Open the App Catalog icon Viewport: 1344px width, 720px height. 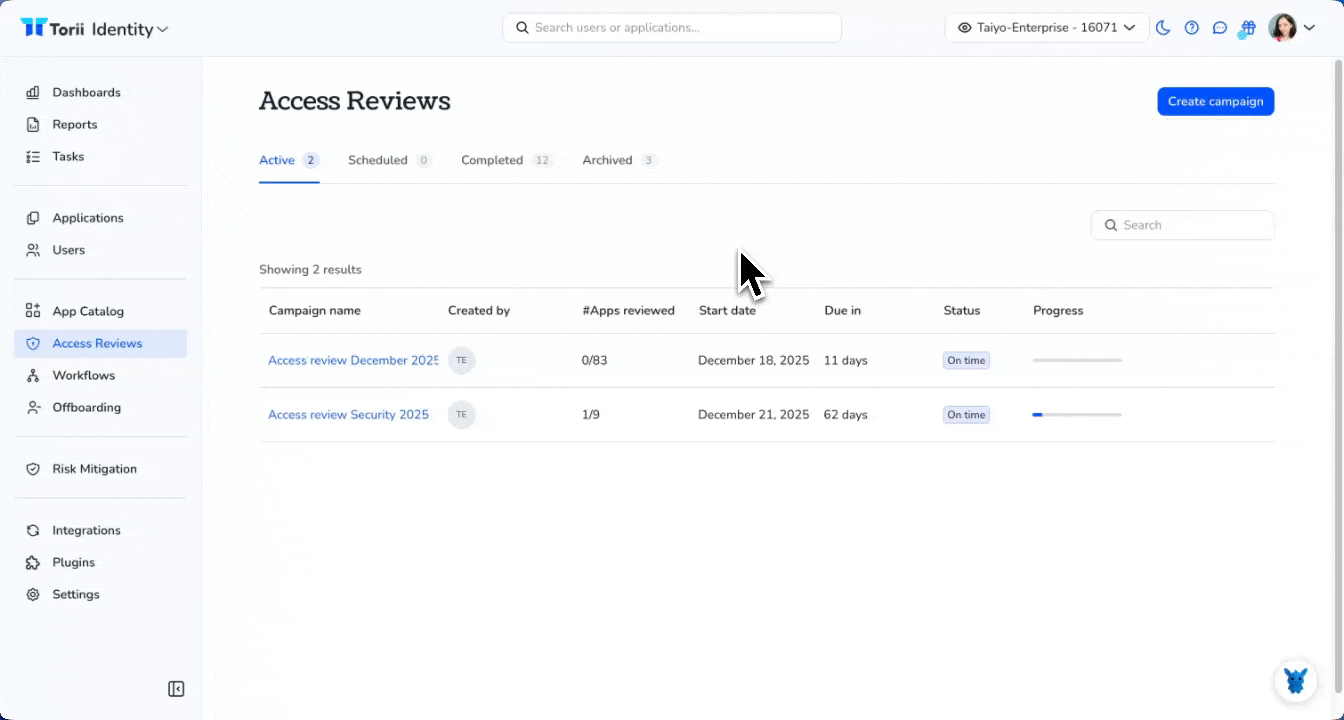pos(33,311)
